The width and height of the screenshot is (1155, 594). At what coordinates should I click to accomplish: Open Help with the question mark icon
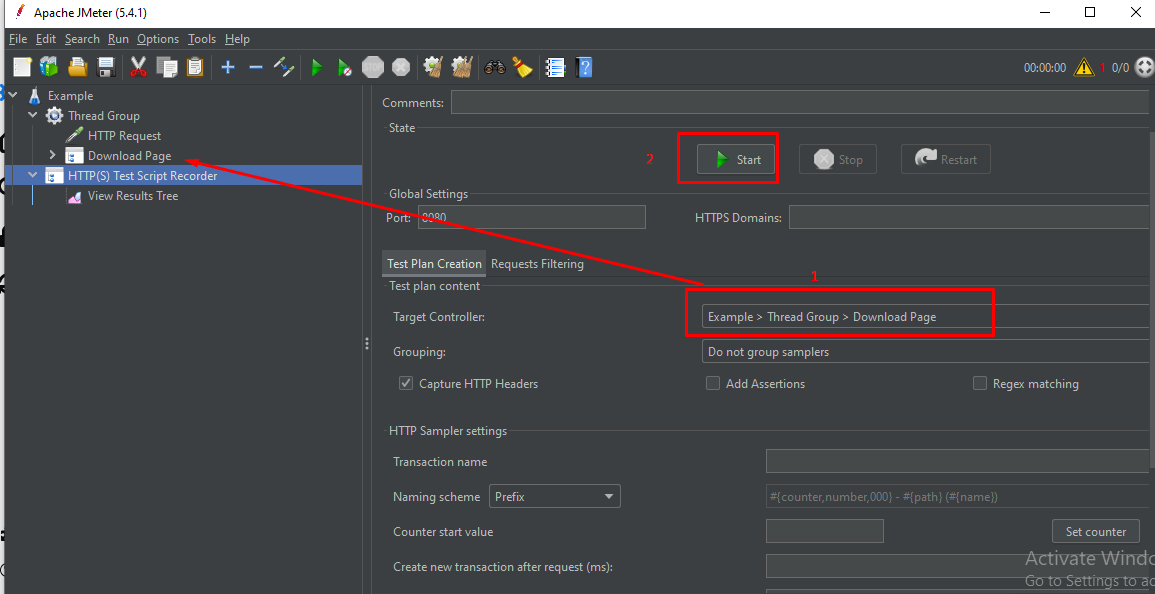[x=585, y=68]
